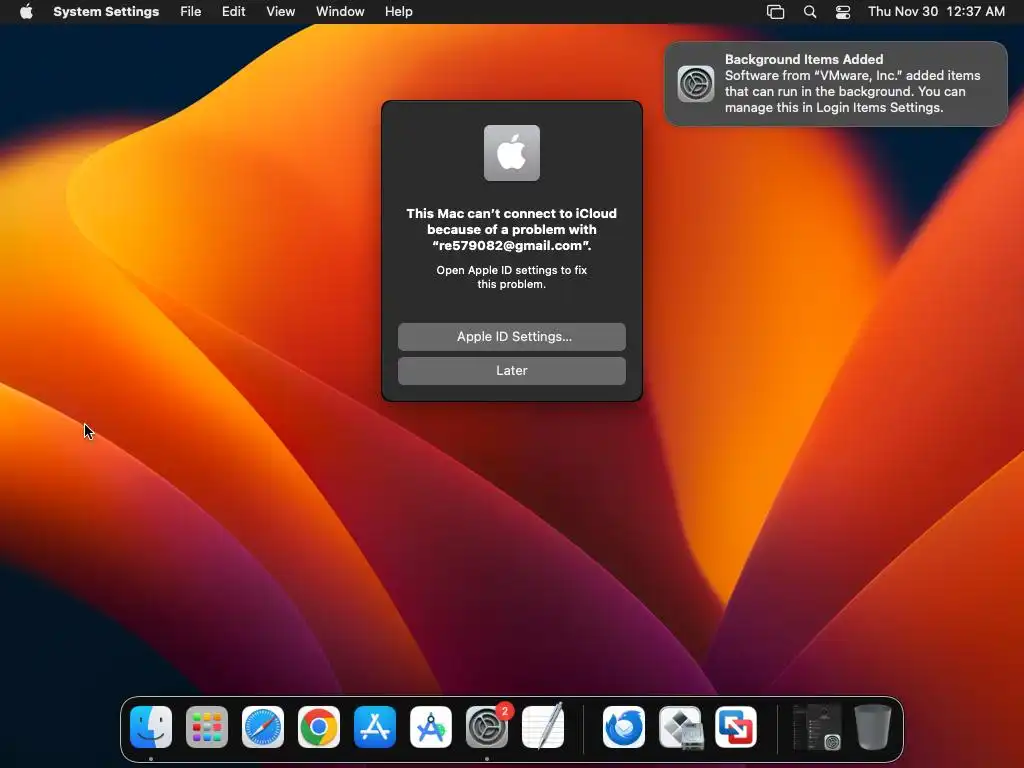Open Spotlight search in menu bar

tap(810, 12)
